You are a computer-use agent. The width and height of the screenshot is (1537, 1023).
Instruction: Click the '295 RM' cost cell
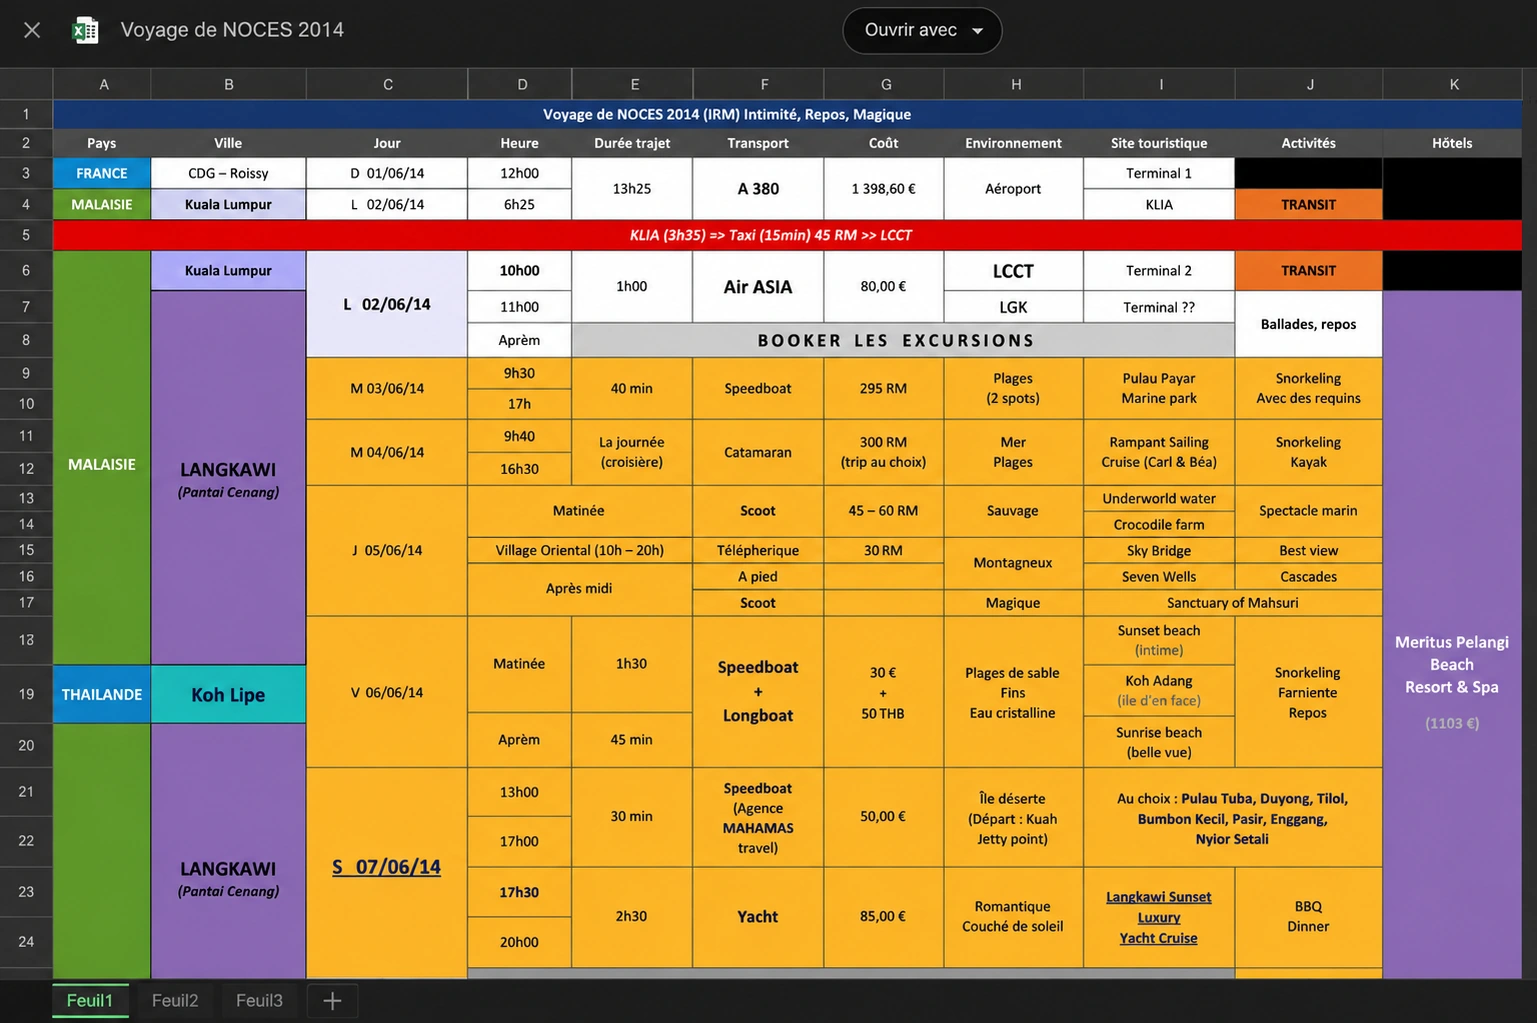coord(884,388)
